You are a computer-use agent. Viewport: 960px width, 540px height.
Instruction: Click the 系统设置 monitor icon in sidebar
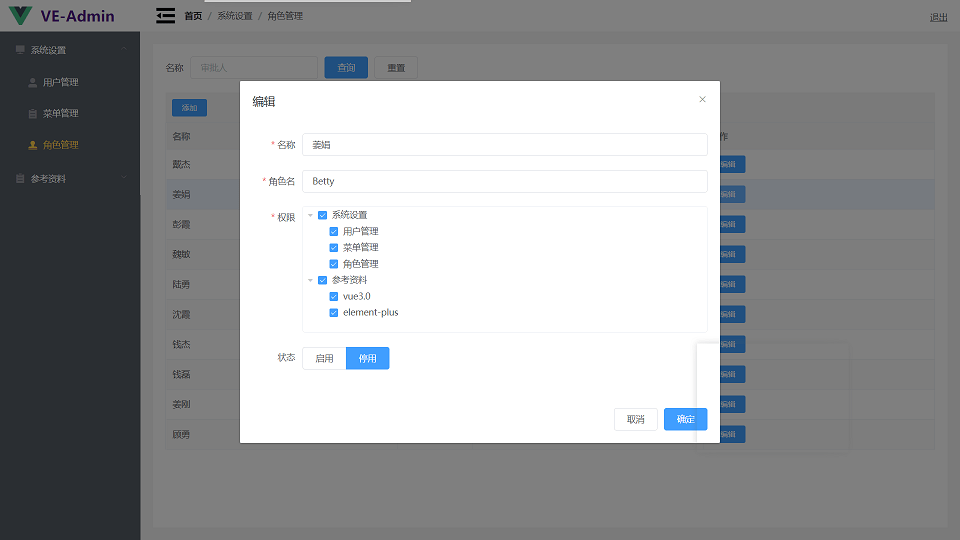(20, 50)
